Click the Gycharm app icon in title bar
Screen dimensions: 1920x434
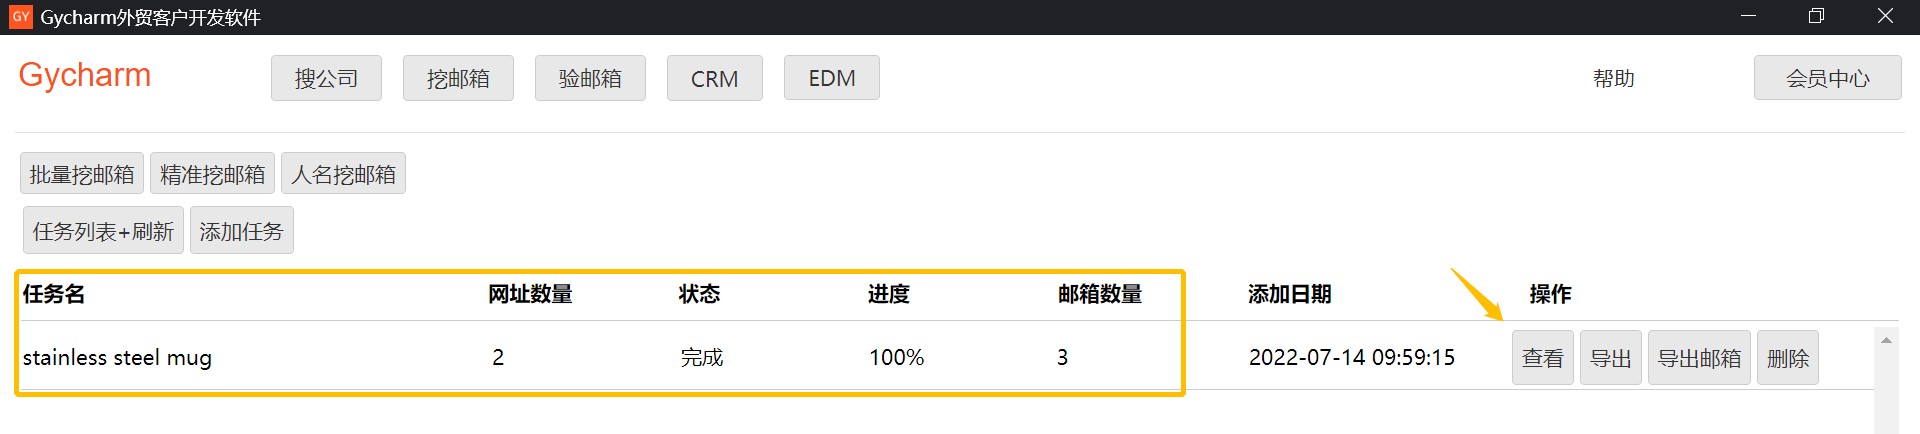[x=21, y=17]
